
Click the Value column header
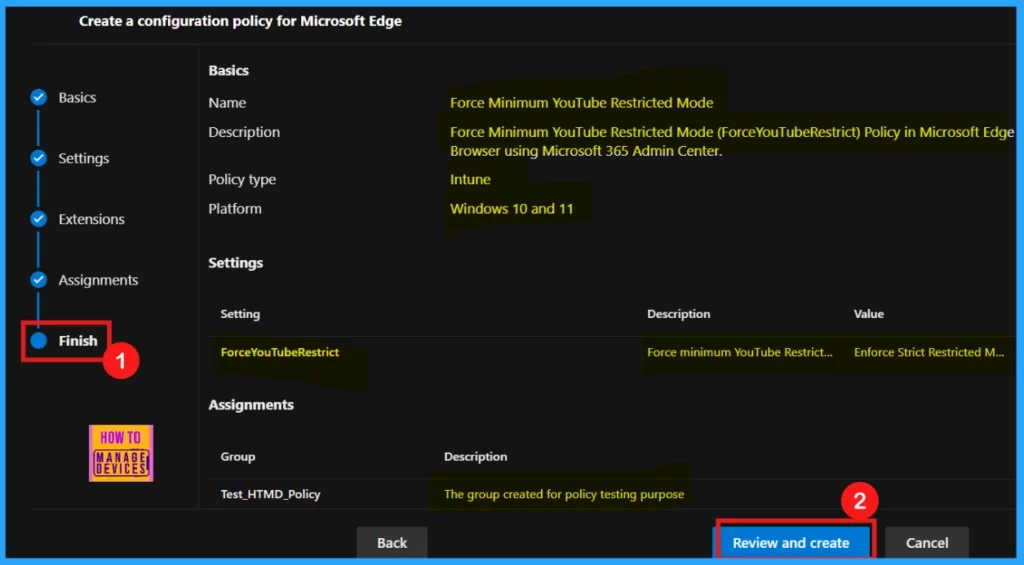[x=869, y=314]
